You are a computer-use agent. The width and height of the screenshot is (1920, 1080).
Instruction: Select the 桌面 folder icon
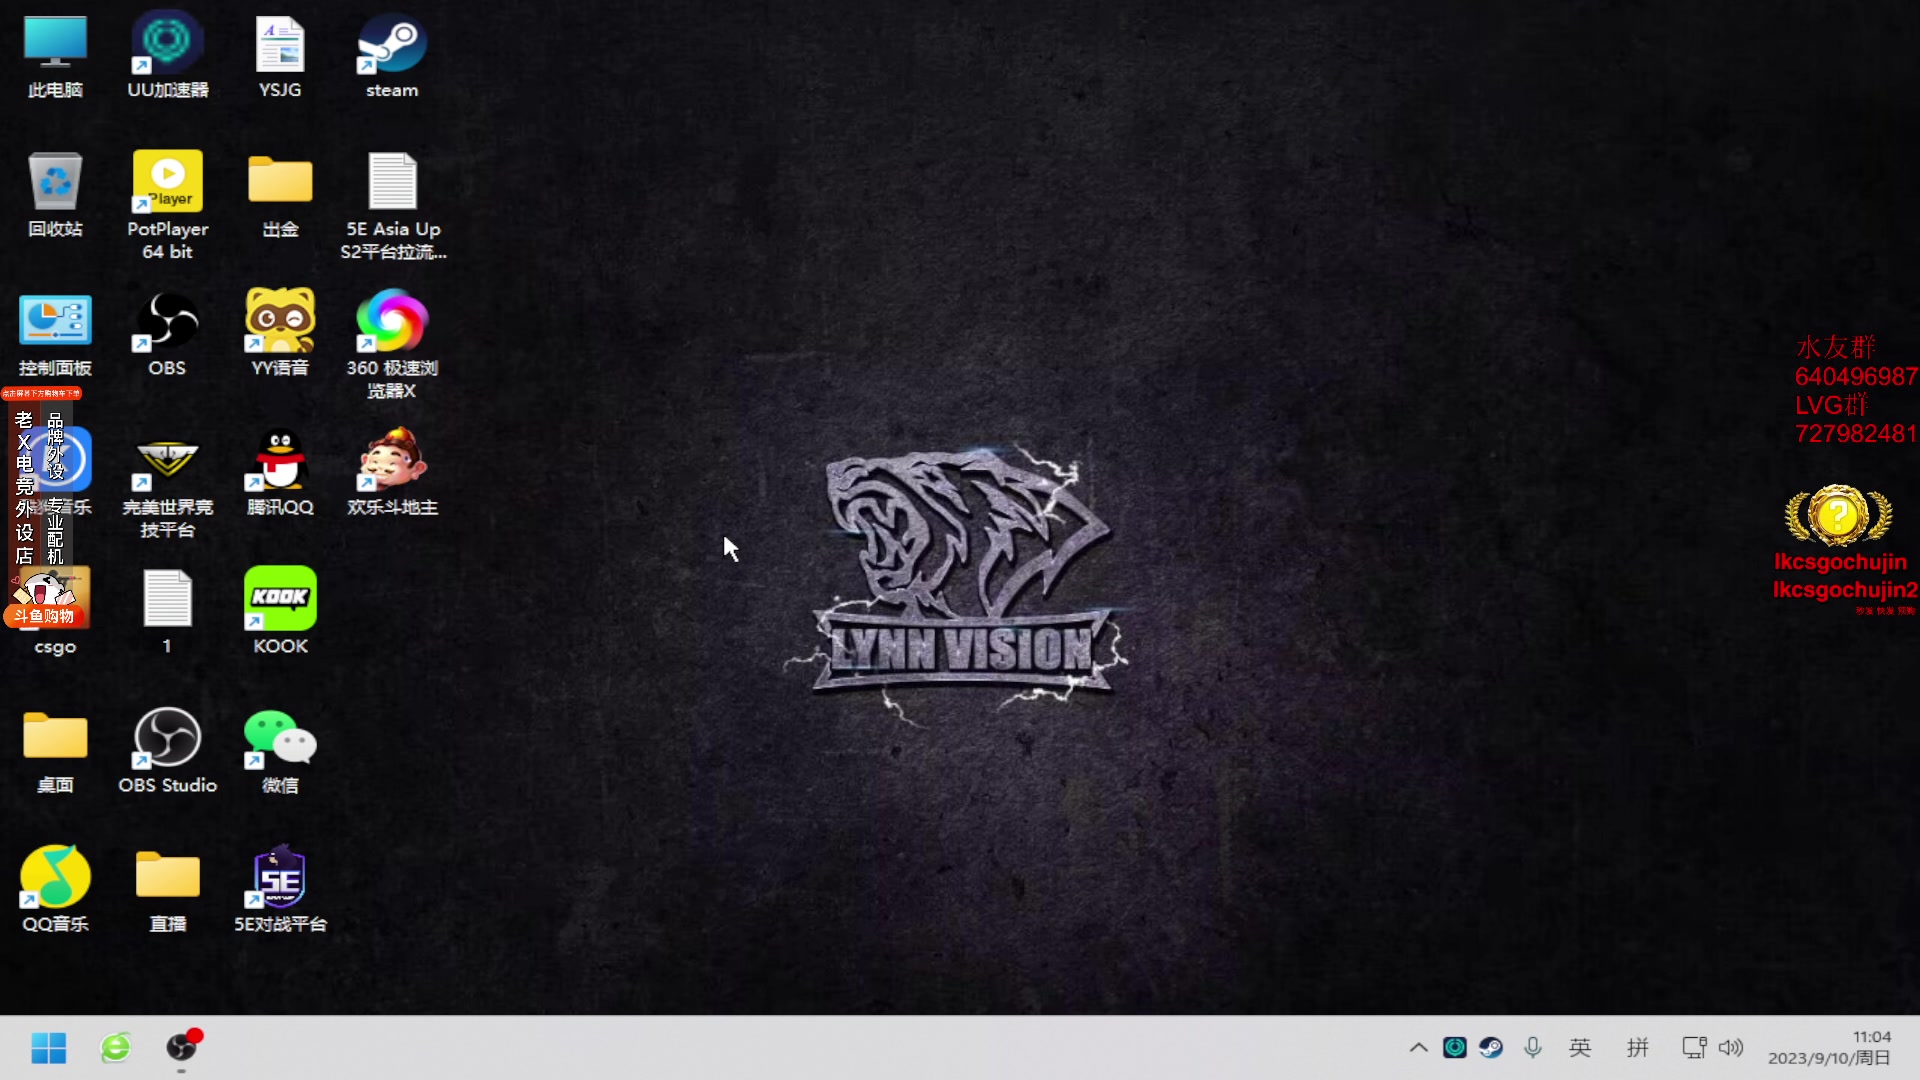click(x=55, y=752)
